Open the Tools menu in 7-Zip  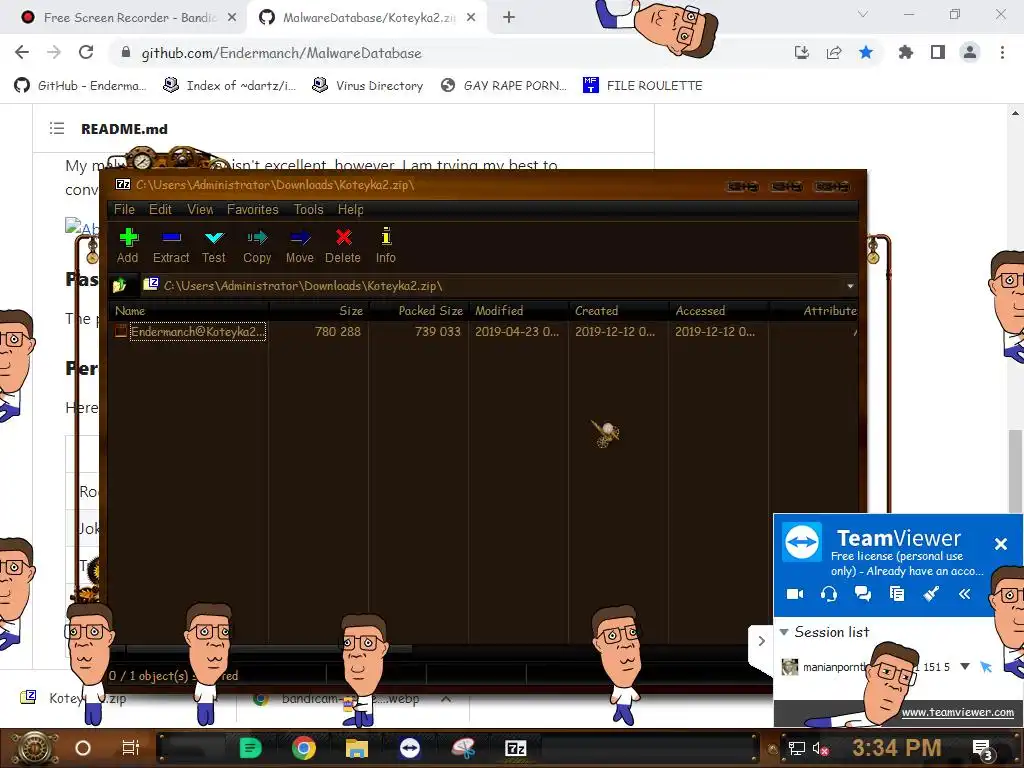click(x=308, y=210)
